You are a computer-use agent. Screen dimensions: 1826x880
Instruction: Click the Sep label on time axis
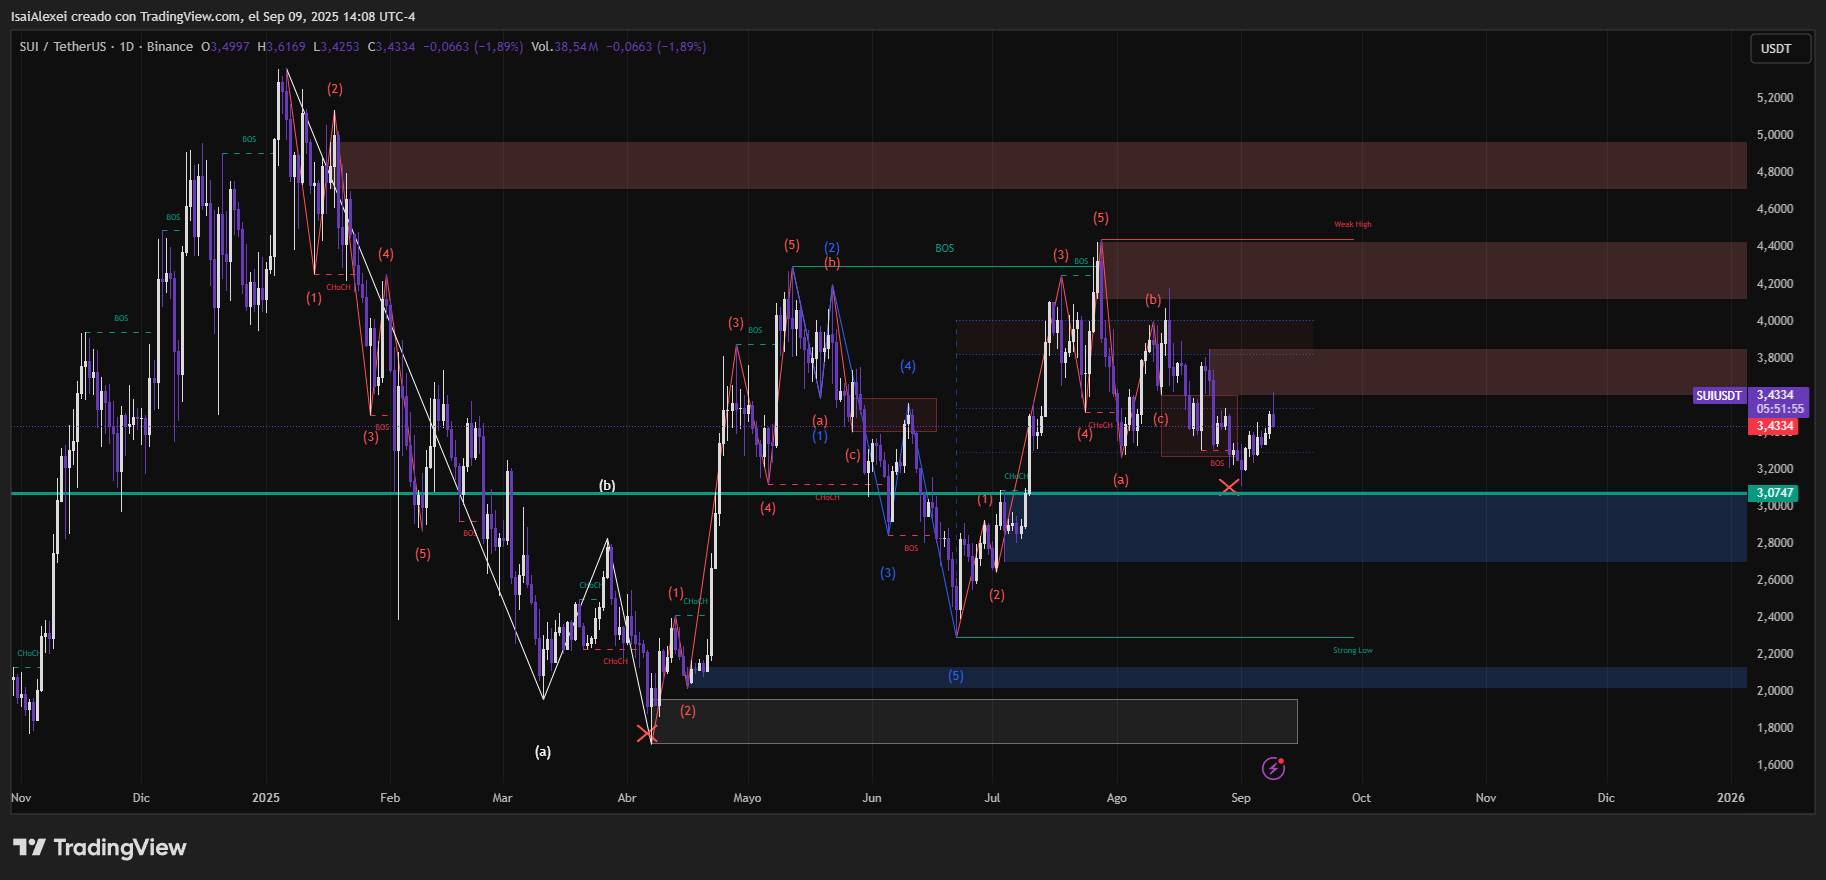tap(1240, 798)
